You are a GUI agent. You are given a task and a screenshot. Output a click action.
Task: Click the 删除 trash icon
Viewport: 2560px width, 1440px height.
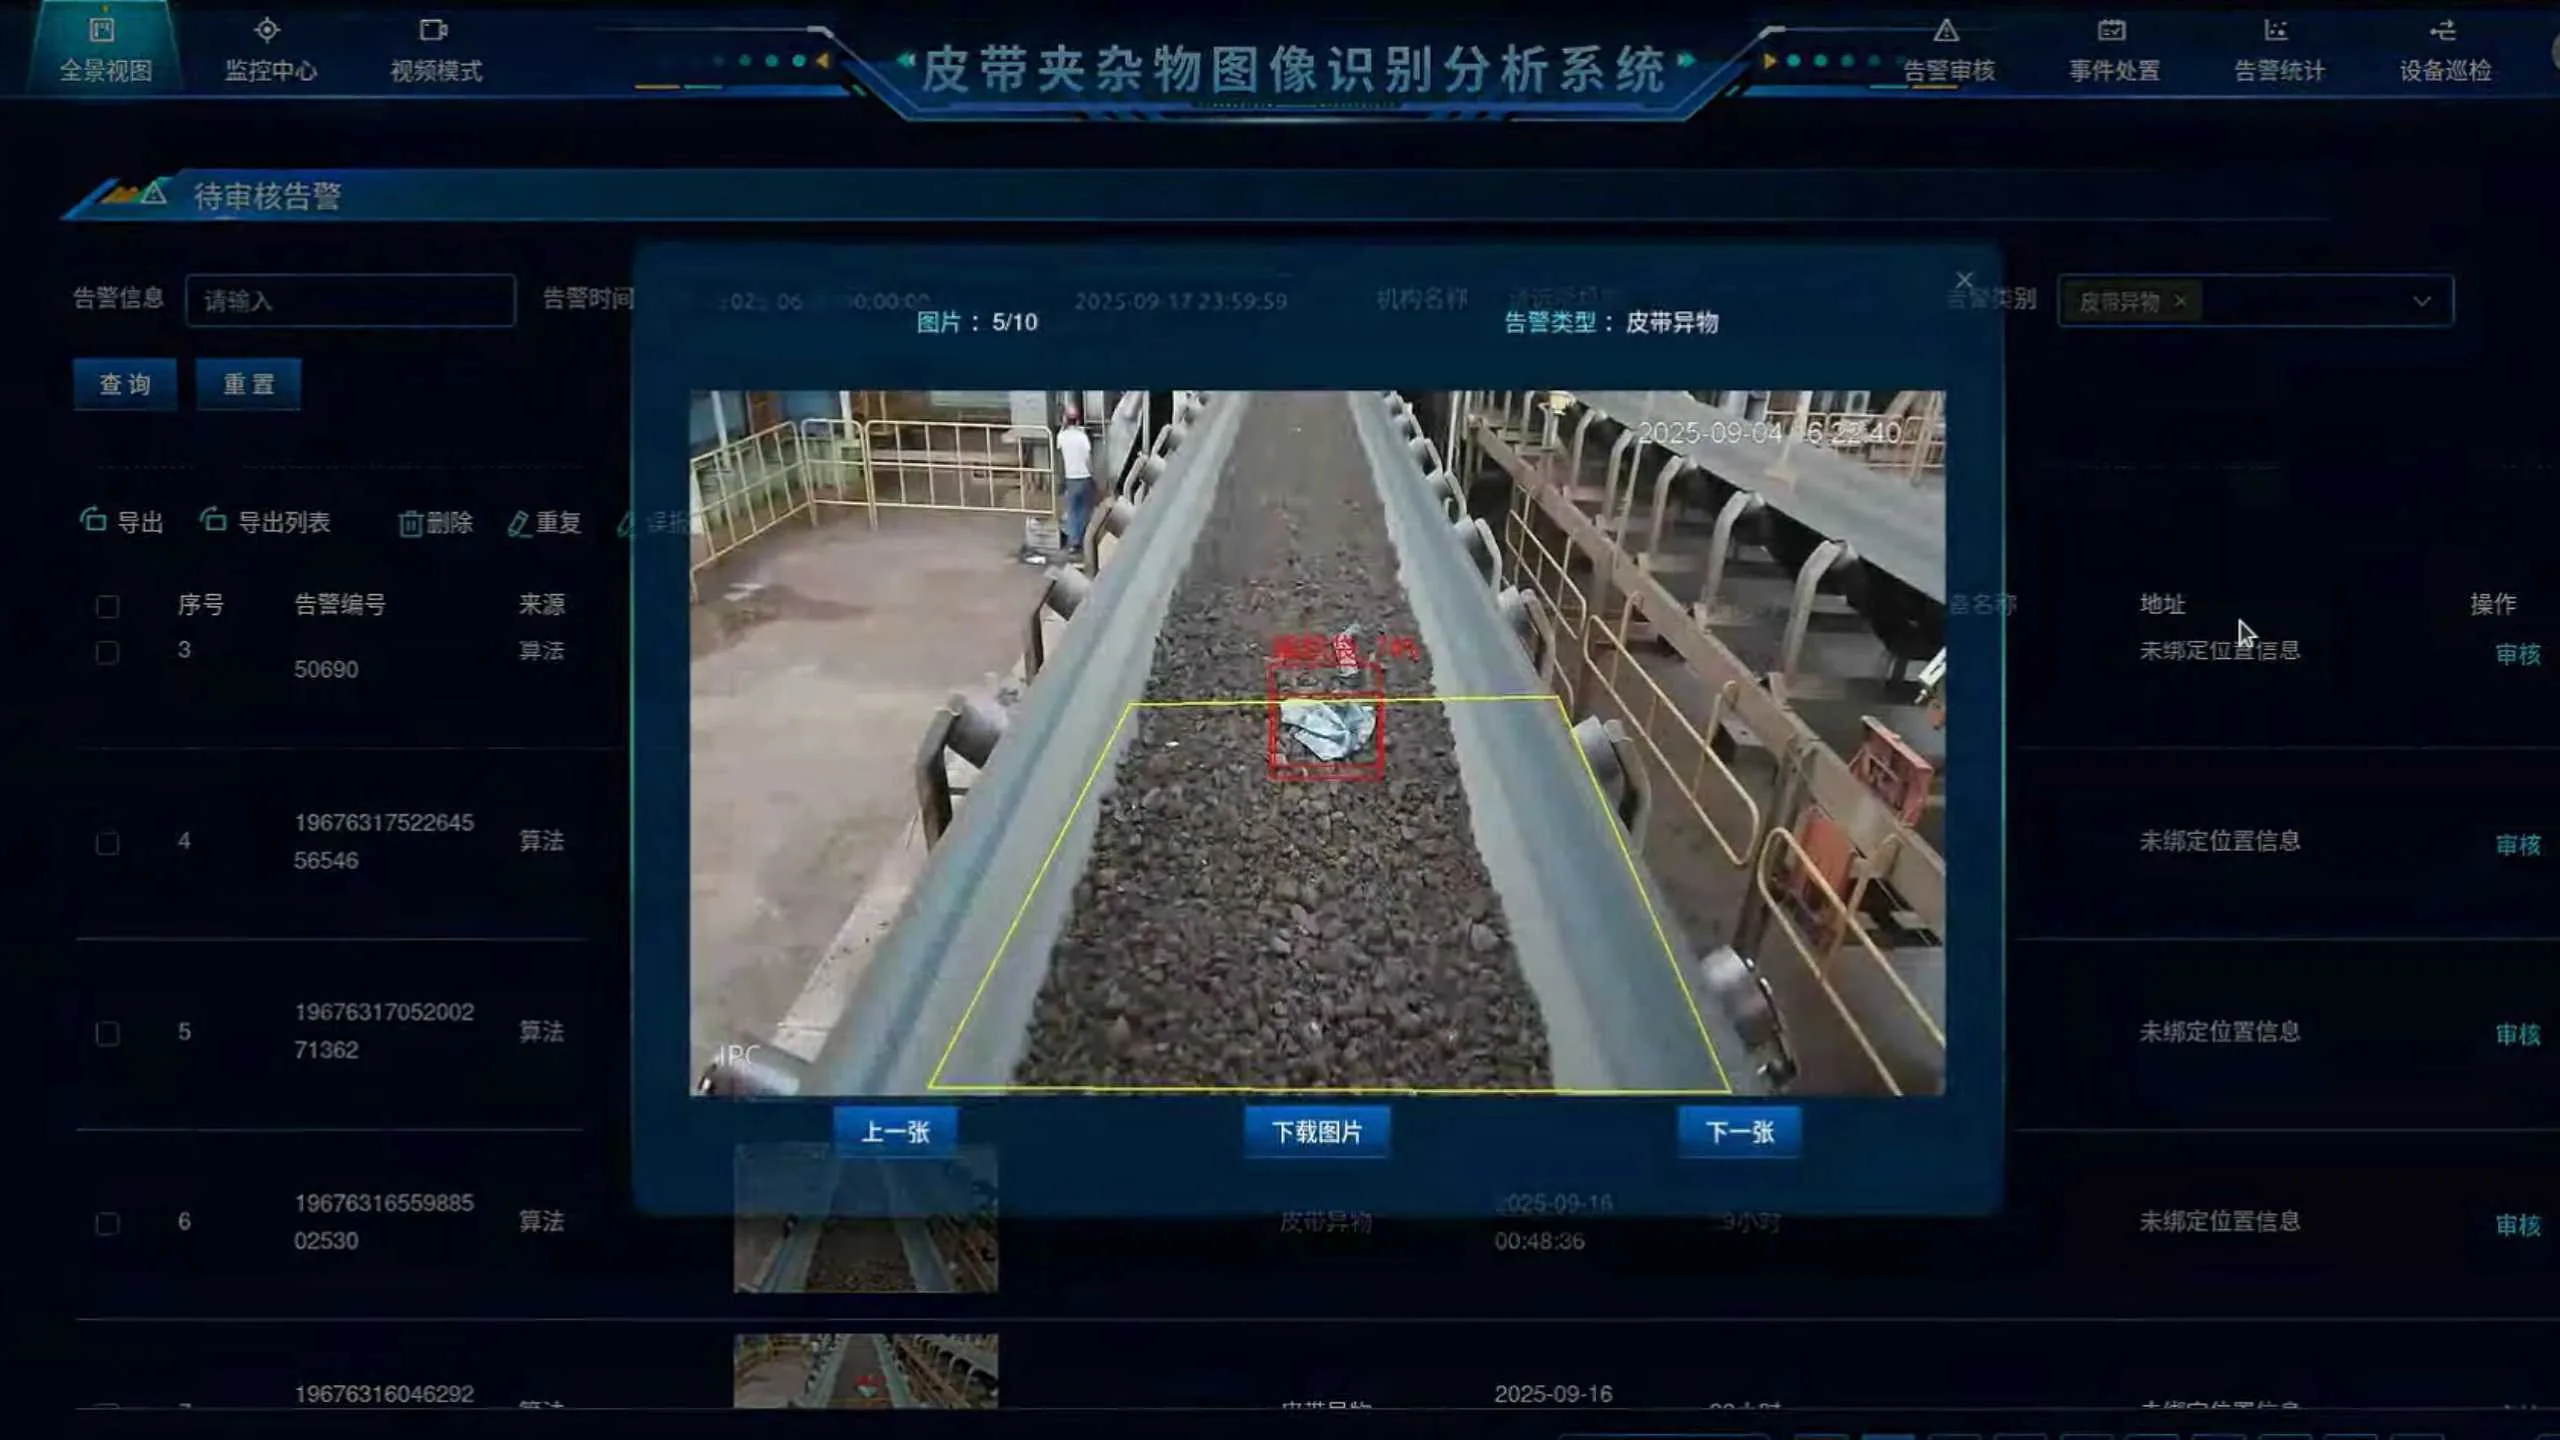tap(410, 523)
